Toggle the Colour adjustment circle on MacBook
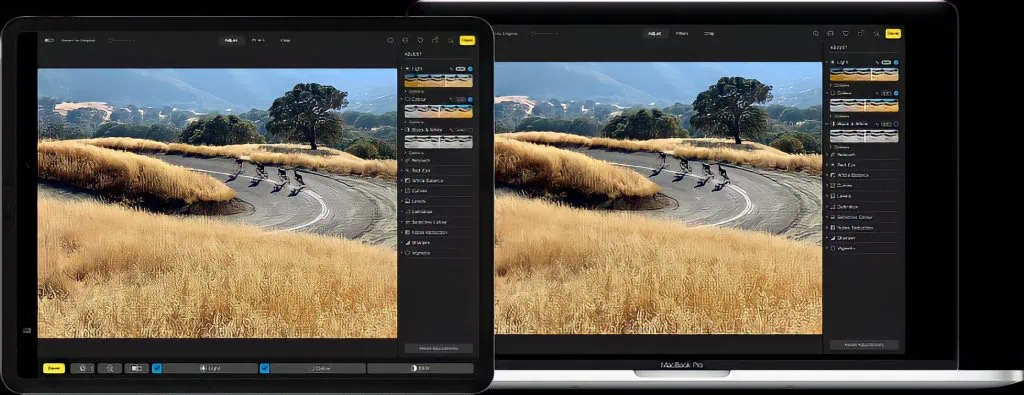Image resolution: width=1024 pixels, height=395 pixels. point(896,93)
